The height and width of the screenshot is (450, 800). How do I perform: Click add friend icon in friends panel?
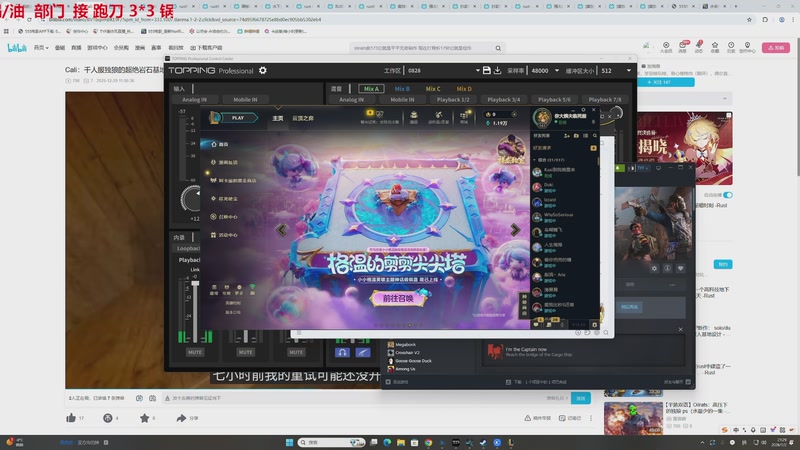(x=567, y=136)
